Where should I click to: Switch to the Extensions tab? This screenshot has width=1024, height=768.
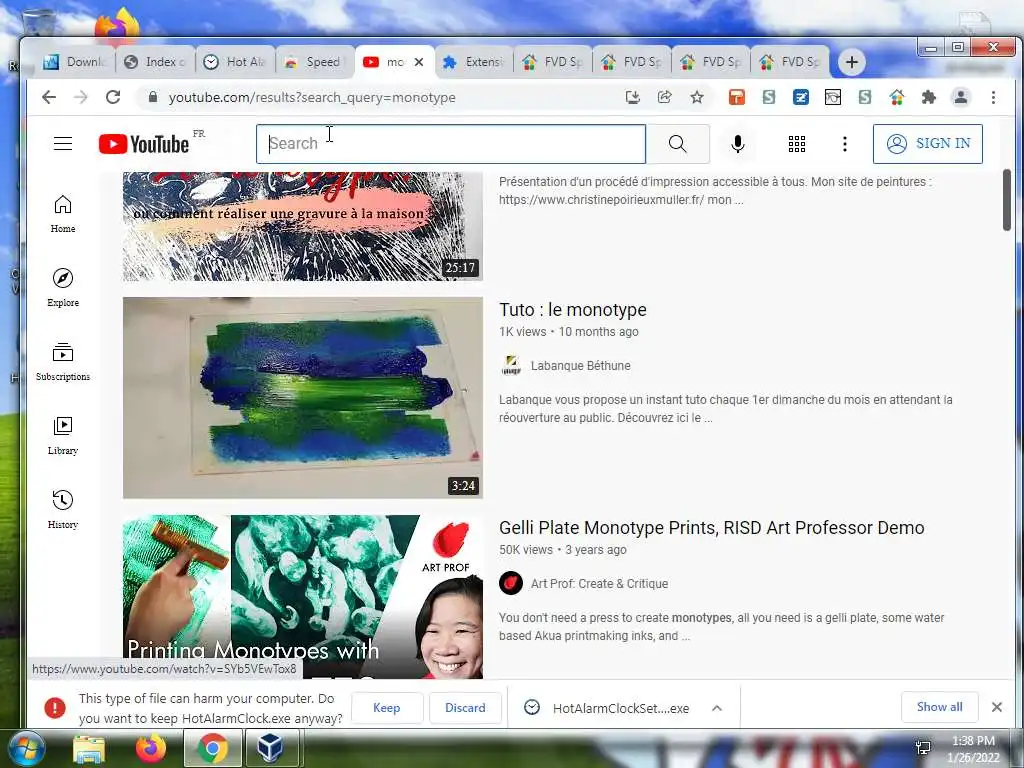[x=474, y=62]
